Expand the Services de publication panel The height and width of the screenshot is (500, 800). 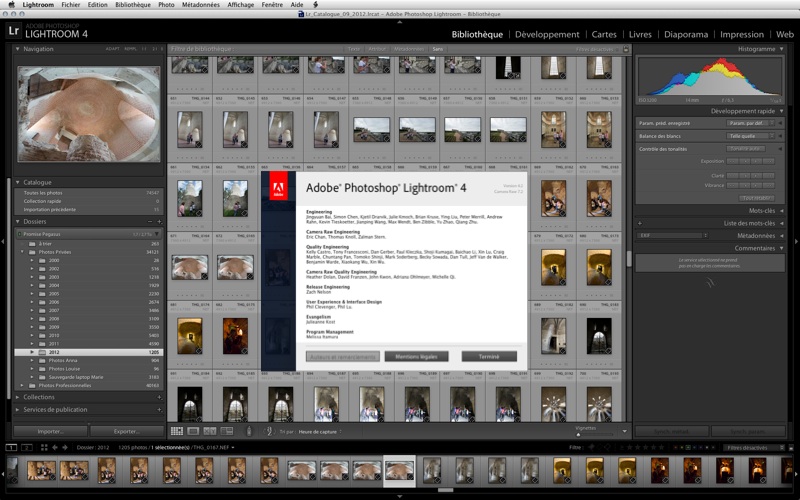[x=17, y=409]
